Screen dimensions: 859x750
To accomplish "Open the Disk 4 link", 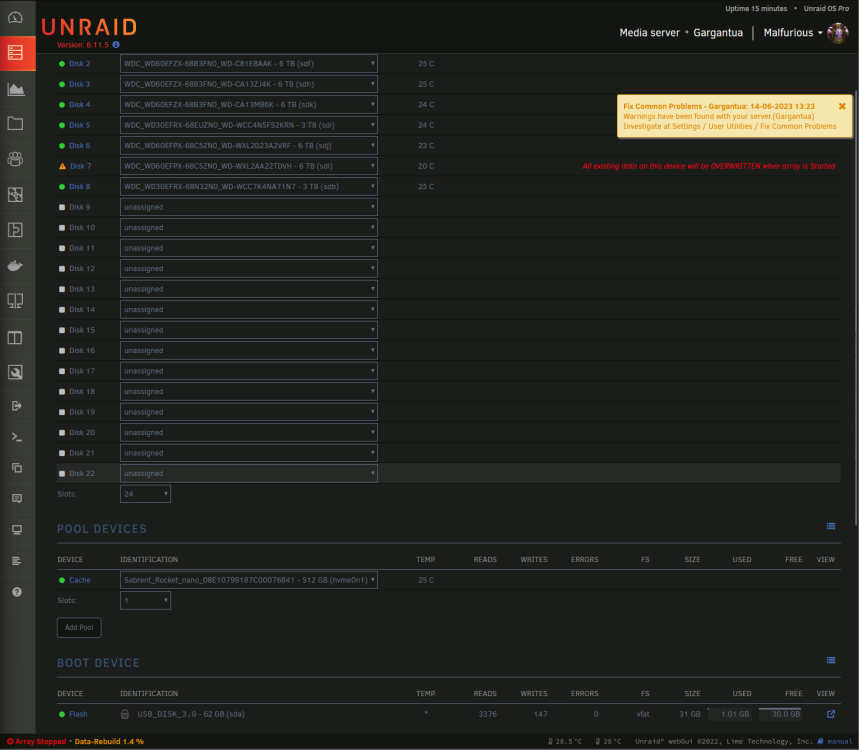I will tap(79, 105).
